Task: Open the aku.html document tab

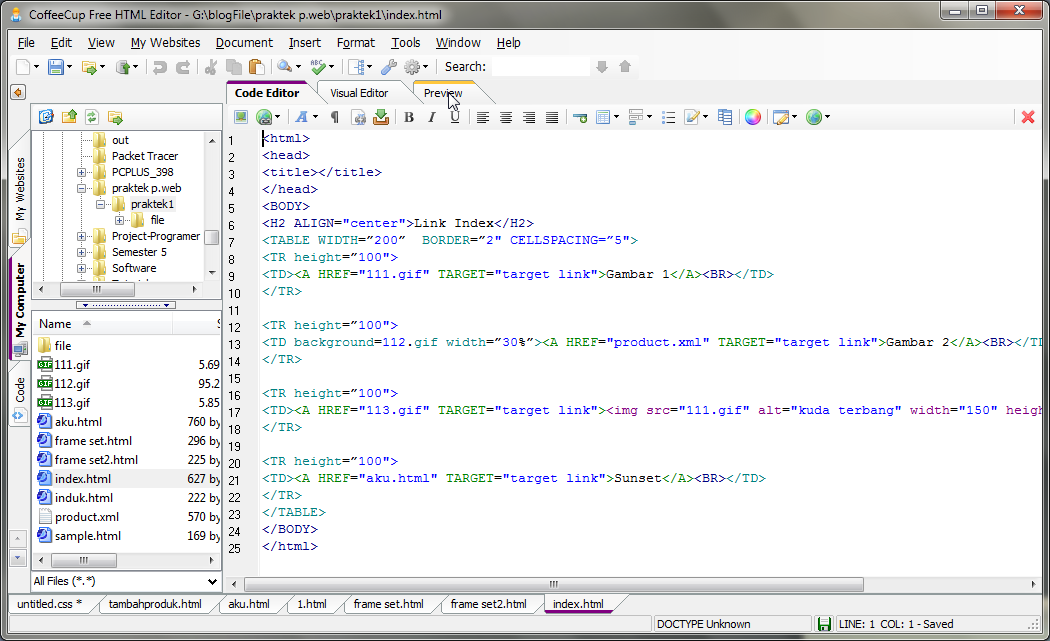Action: click(x=249, y=604)
